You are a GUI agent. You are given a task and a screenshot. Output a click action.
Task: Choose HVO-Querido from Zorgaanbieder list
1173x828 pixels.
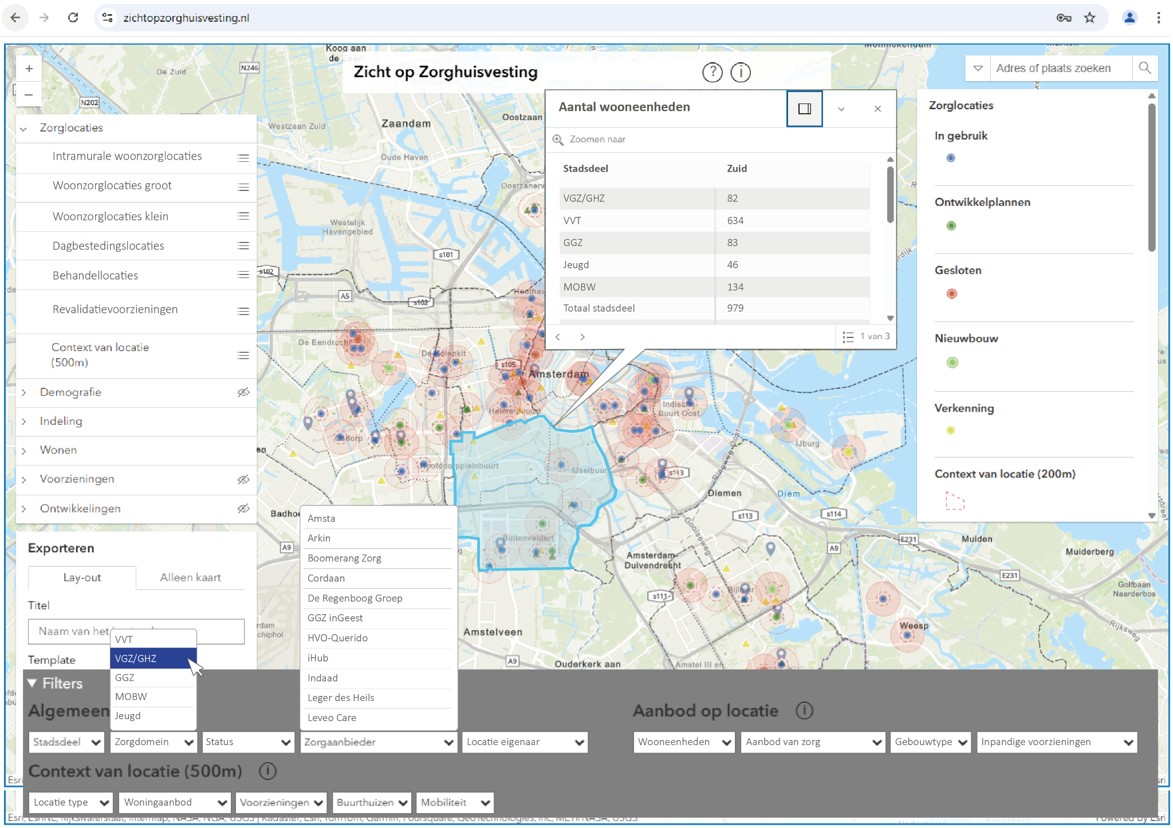(379, 638)
